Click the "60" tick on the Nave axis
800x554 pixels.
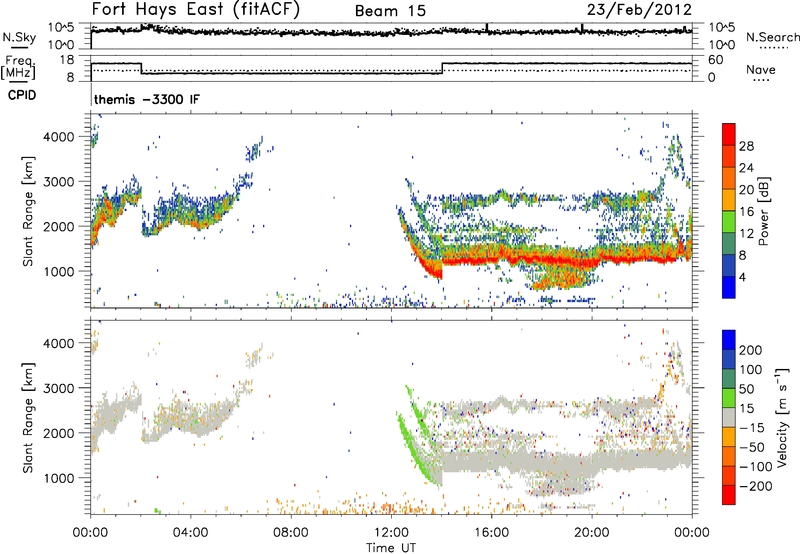point(715,60)
